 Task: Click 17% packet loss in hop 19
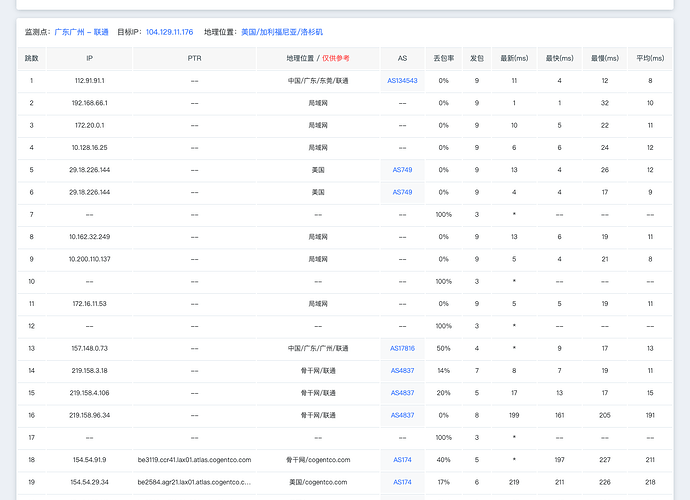click(x=444, y=482)
